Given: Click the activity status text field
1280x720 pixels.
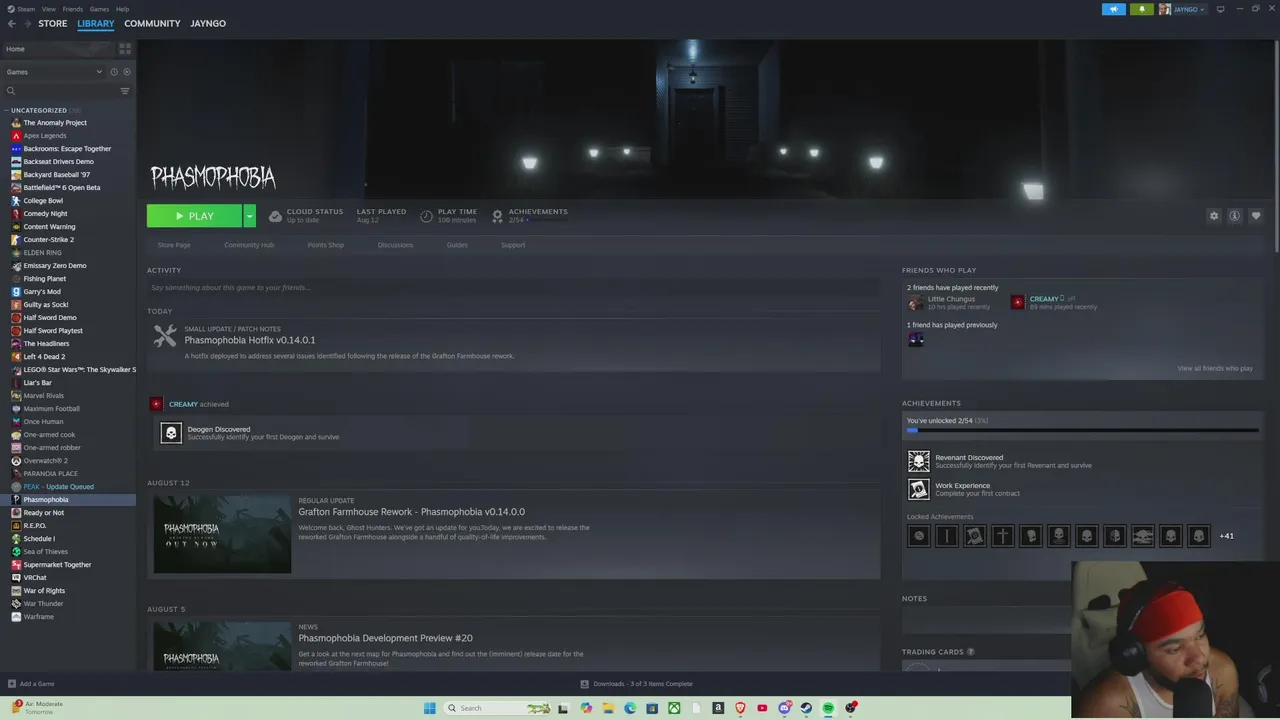Looking at the screenshot, I should 513,288.
